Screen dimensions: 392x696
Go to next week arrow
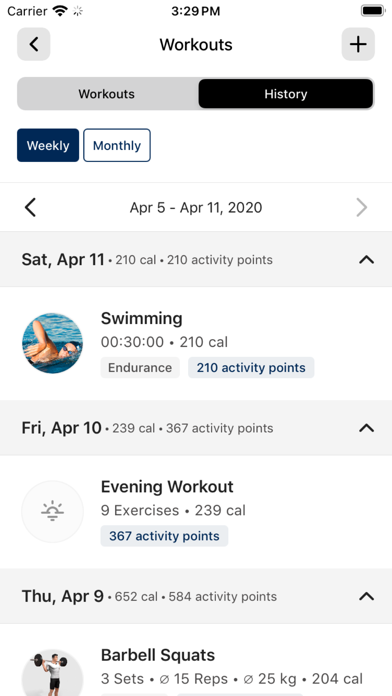coord(362,207)
